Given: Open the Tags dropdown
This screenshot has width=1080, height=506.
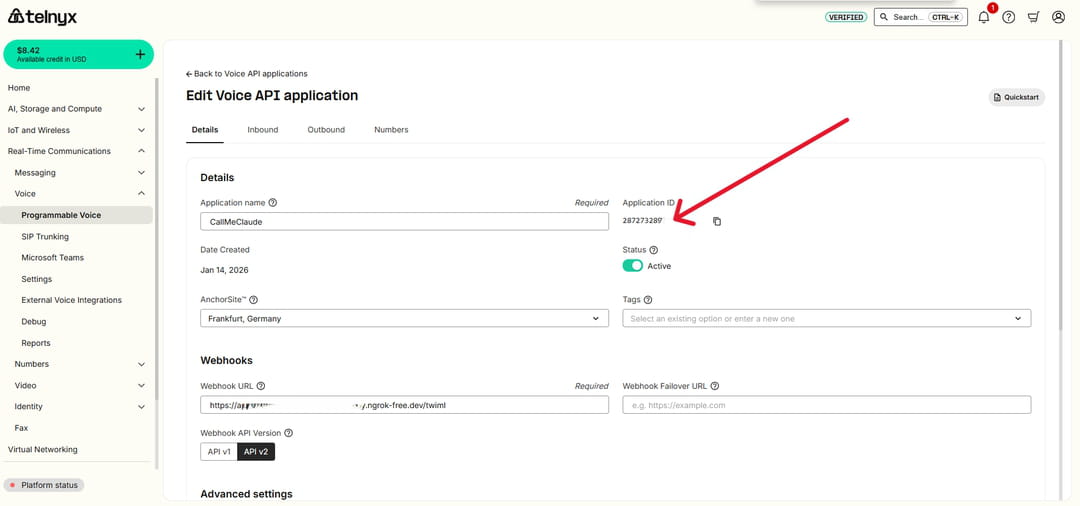Looking at the screenshot, I should [x=826, y=319].
